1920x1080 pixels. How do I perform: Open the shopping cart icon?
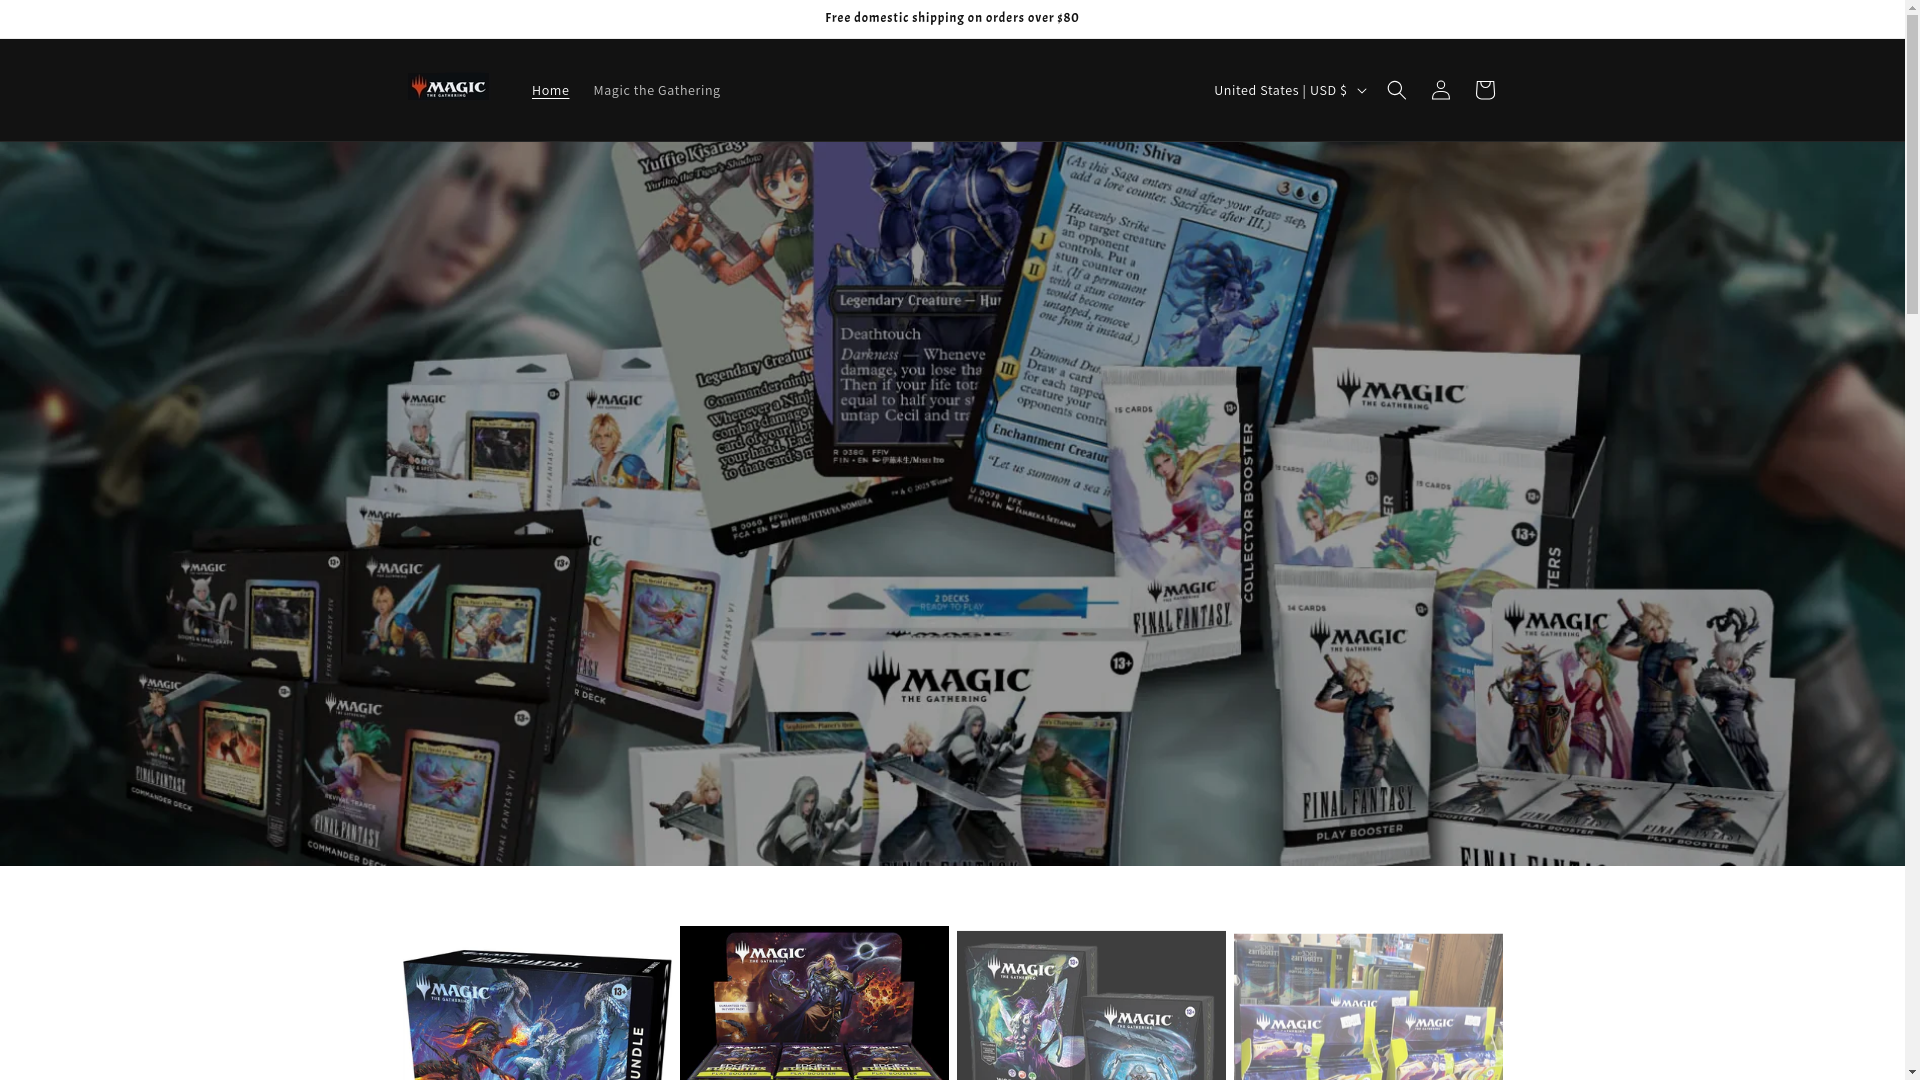click(x=1484, y=90)
